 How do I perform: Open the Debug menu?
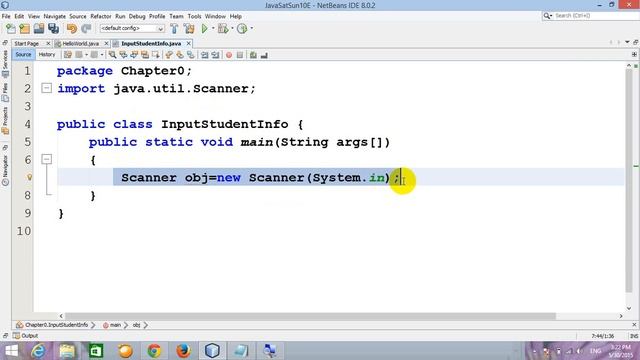137,16
